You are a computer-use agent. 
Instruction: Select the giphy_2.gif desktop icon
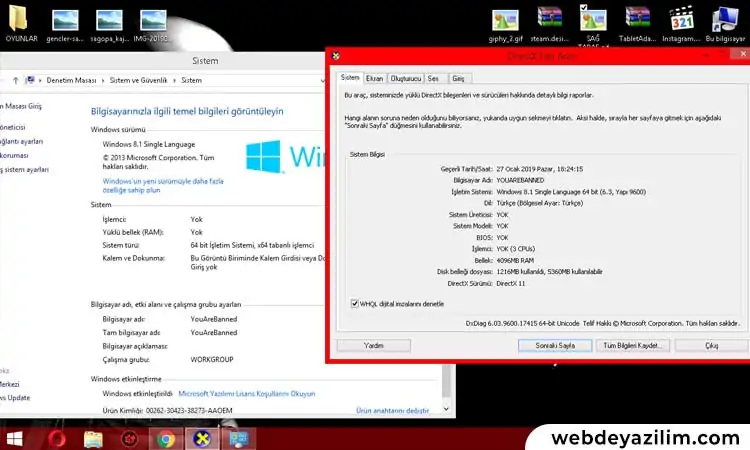pyautogui.click(x=506, y=25)
